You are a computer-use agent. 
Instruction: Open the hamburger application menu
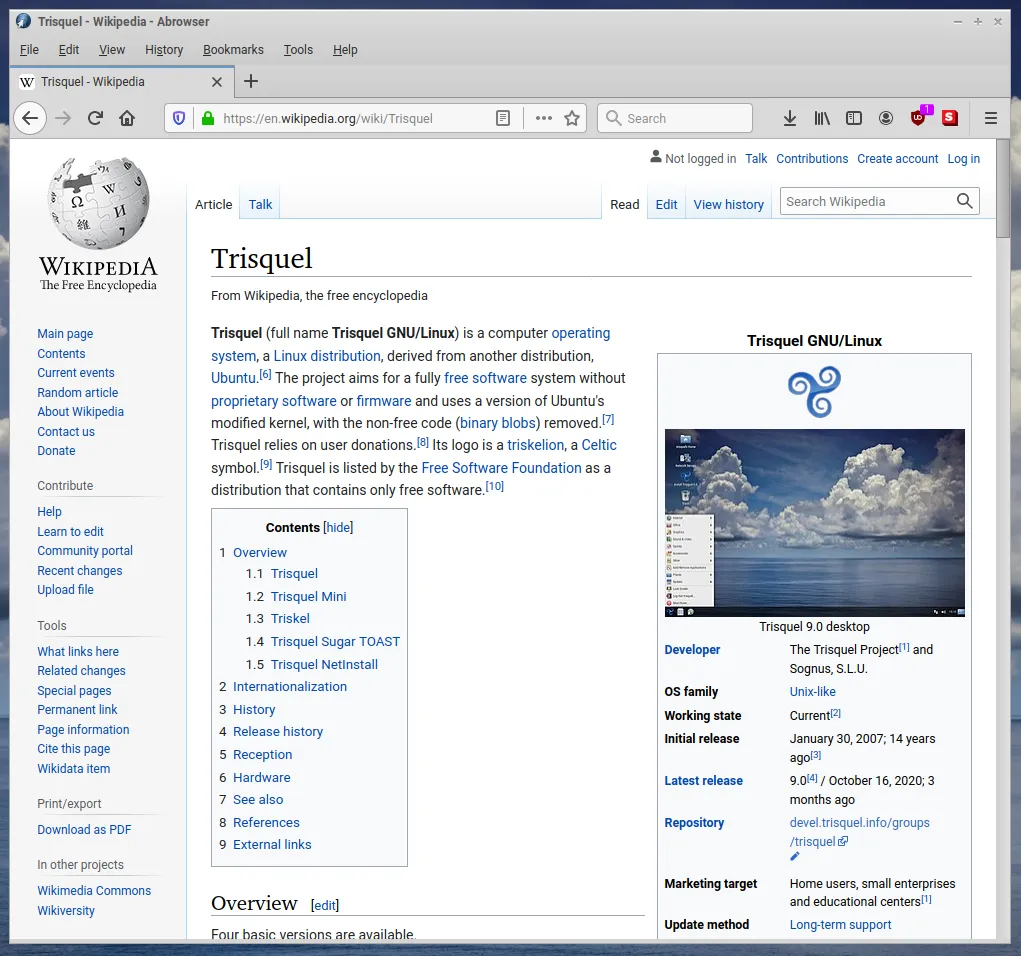click(990, 117)
